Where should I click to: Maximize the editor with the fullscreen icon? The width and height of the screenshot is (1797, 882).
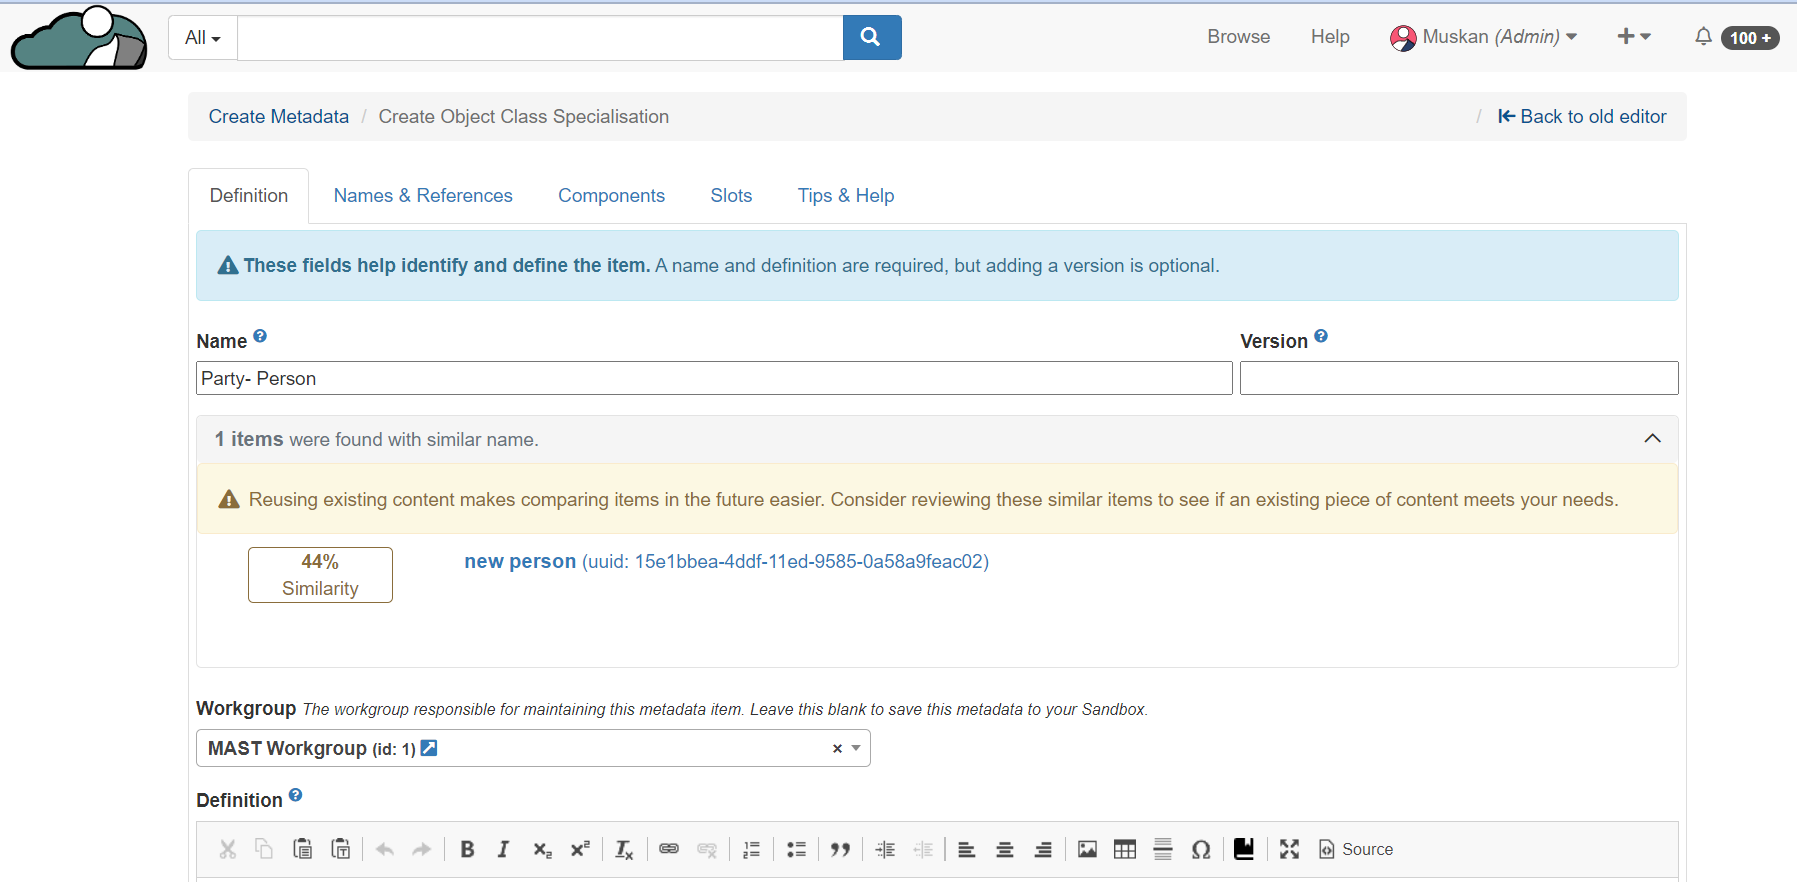coord(1289,849)
